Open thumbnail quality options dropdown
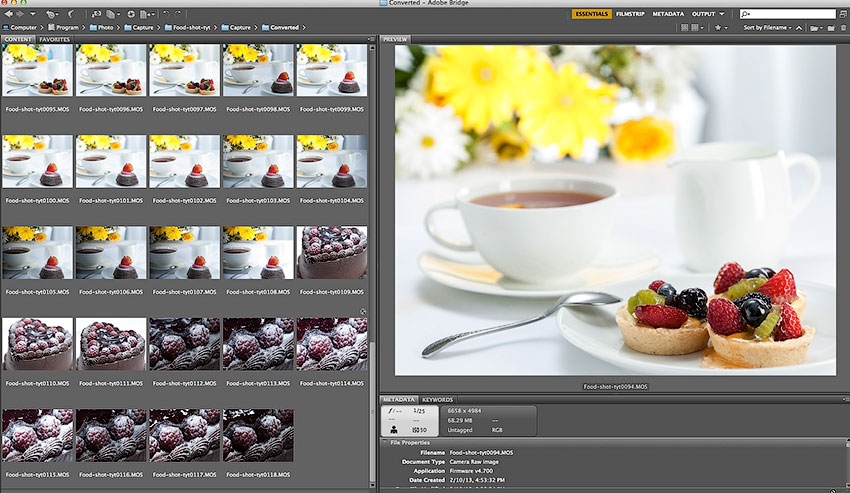This screenshot has width=850, height=493. (x=697, y=27)
